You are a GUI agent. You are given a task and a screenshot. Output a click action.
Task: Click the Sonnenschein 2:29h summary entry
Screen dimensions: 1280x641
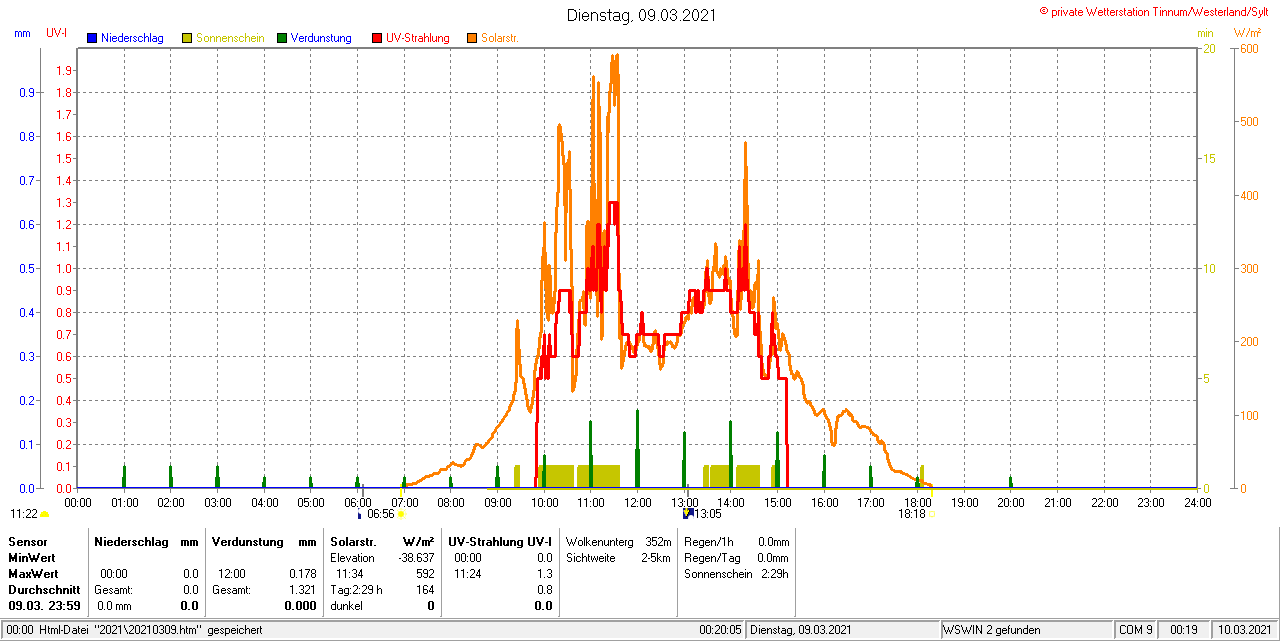736,574
